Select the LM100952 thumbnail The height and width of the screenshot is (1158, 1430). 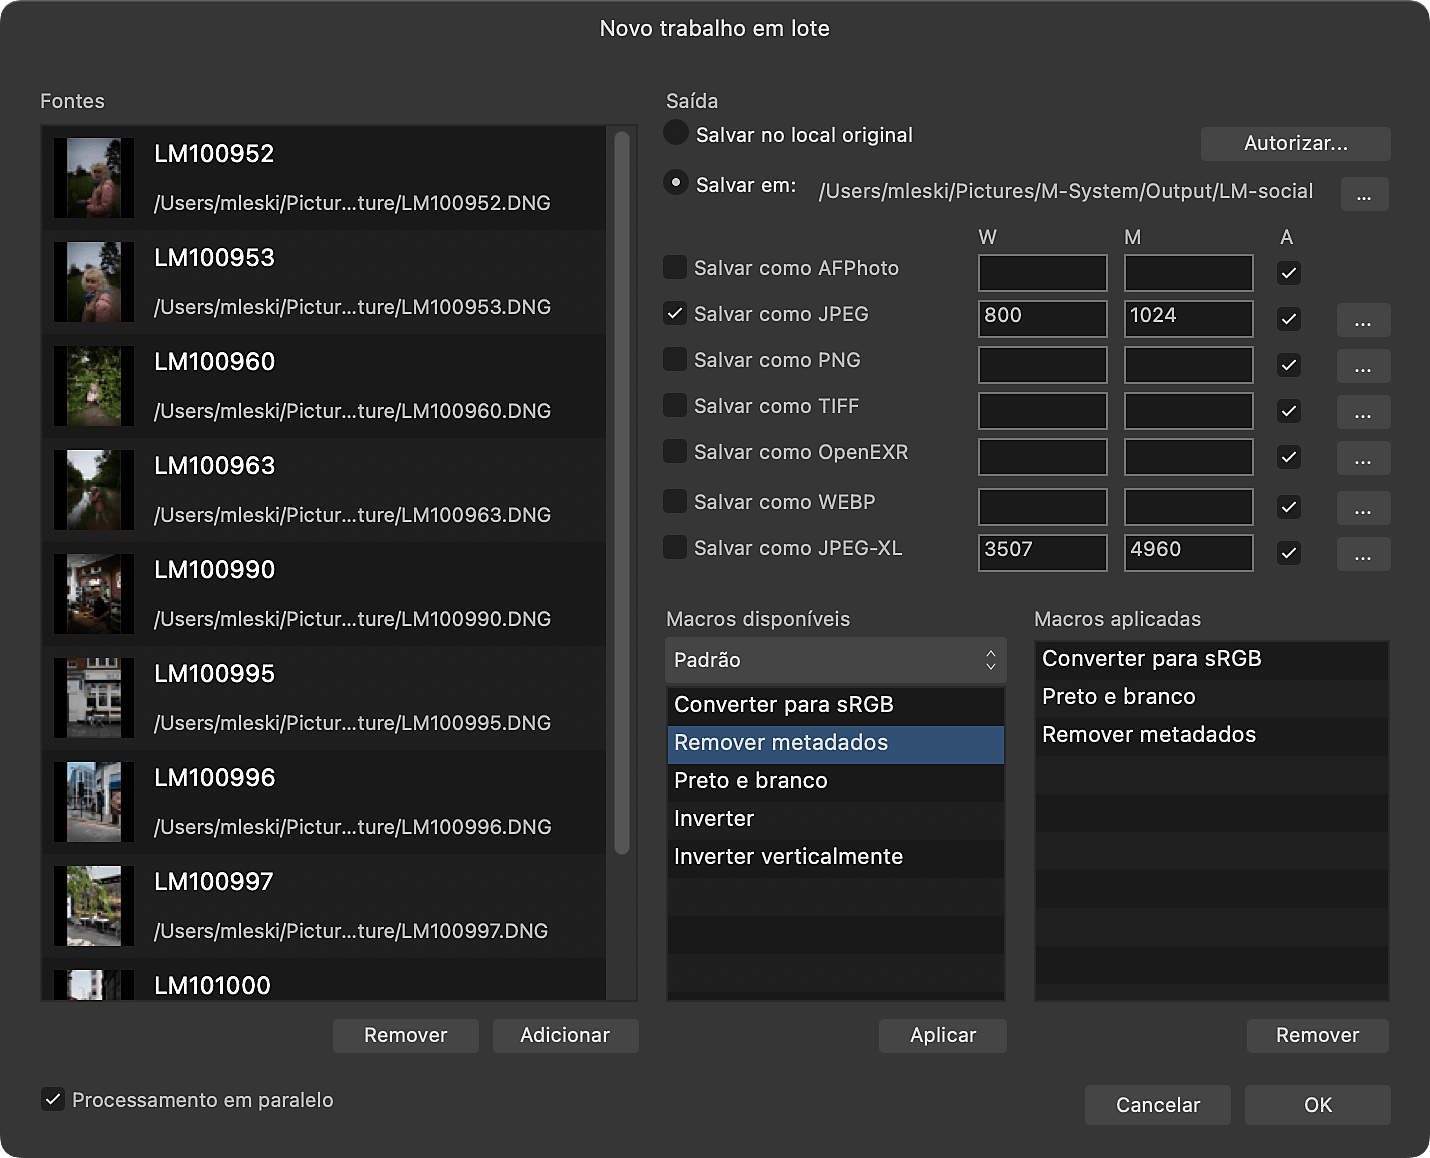94,178
